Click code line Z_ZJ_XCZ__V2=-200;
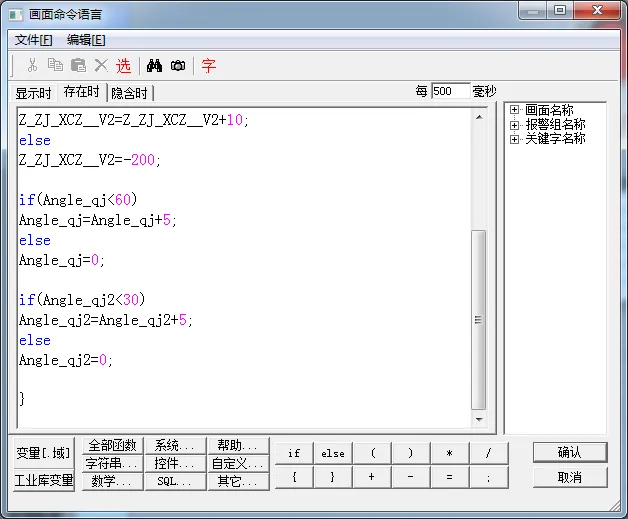Image resolution: width=628 pixels, height=519 pixels. [90, 160]
